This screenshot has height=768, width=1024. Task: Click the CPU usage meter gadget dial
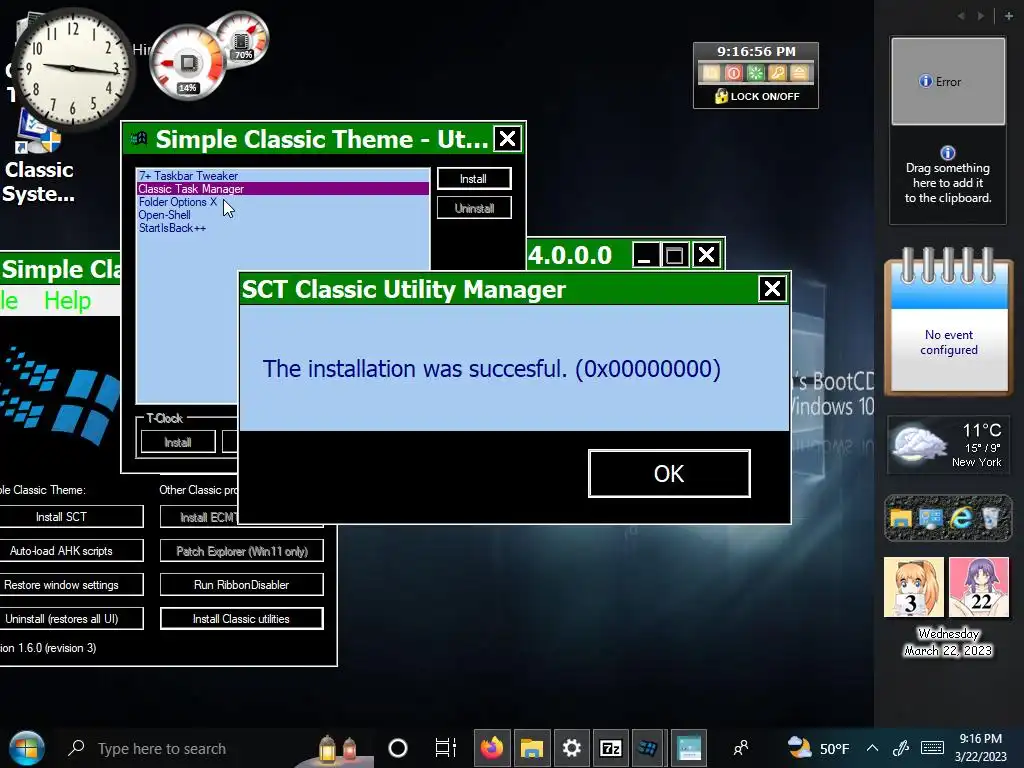188,63
